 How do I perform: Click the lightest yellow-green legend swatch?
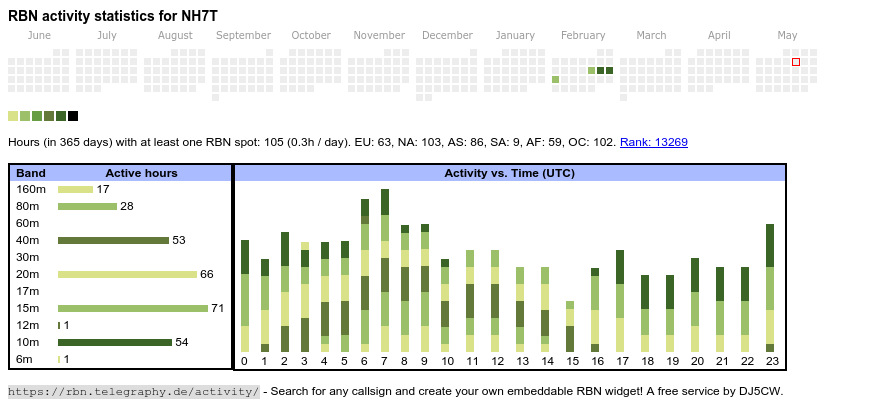click(x=13, y=116)
